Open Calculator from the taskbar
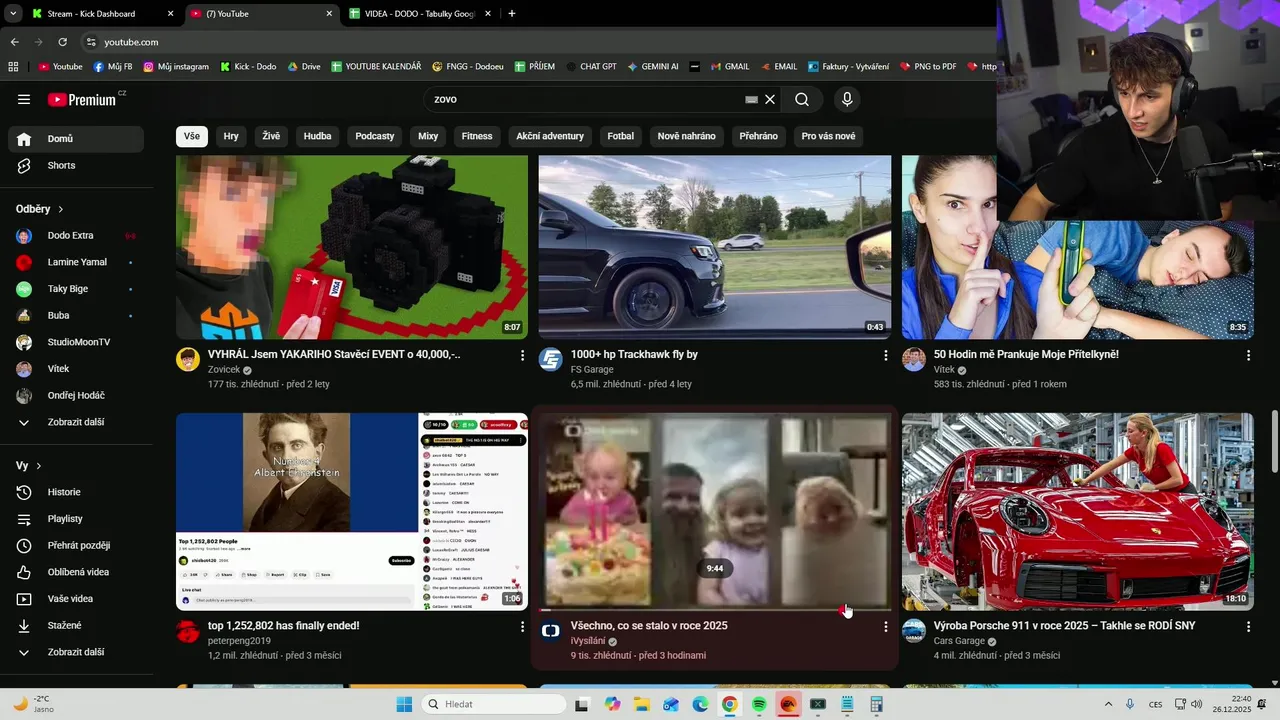1280x720 pixels. click(x=877, y=704)
